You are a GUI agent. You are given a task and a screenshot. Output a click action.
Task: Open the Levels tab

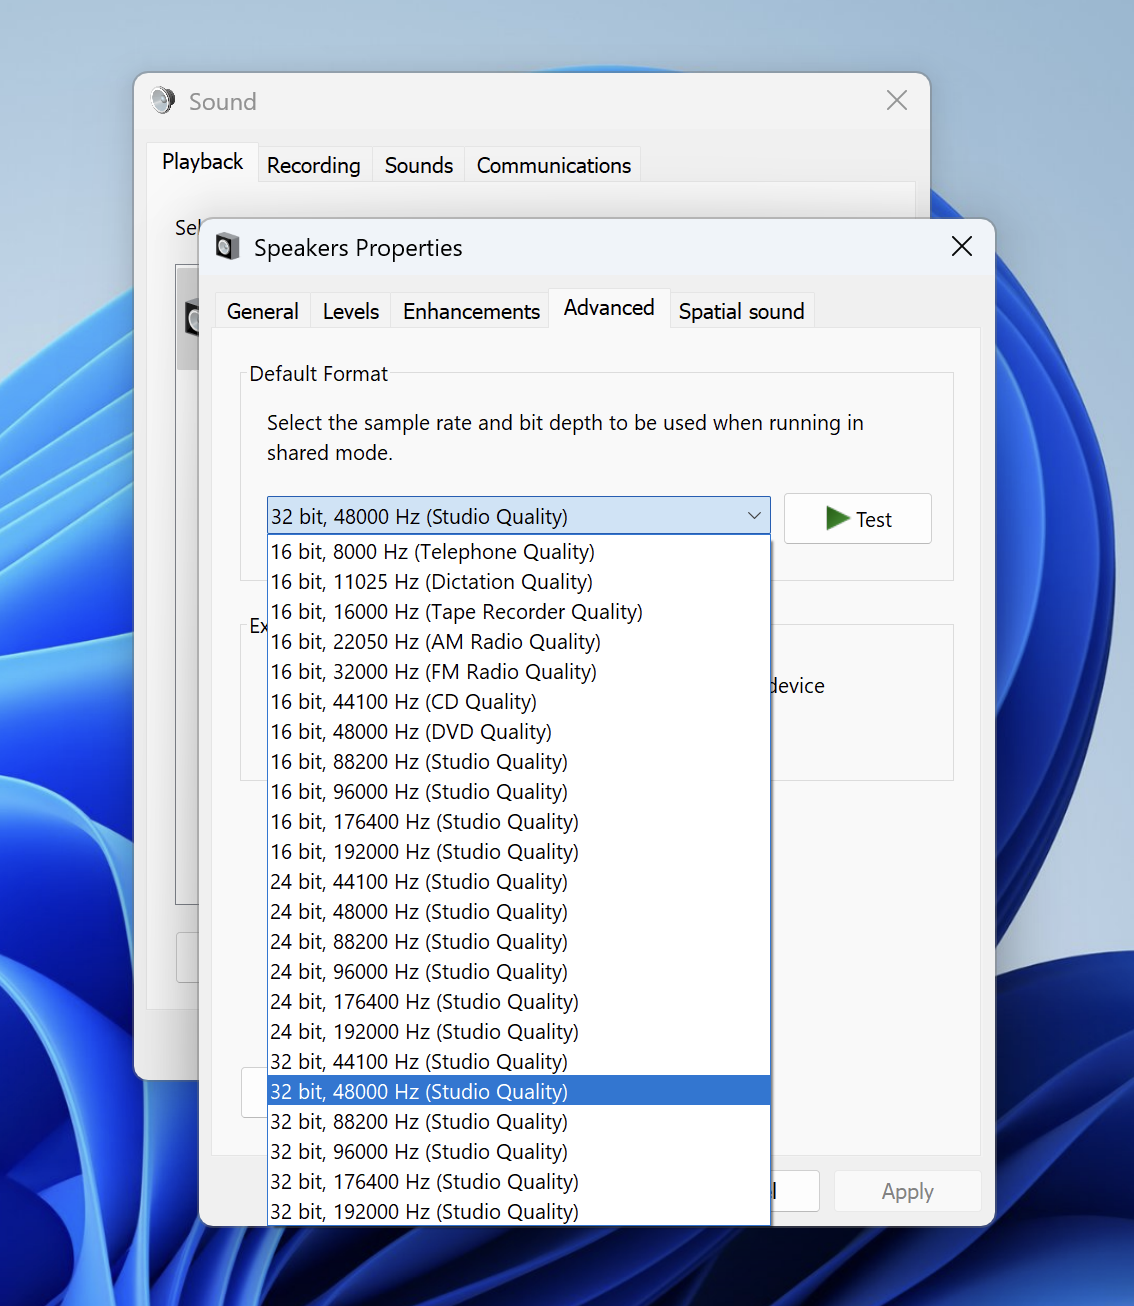click(350, 312)
